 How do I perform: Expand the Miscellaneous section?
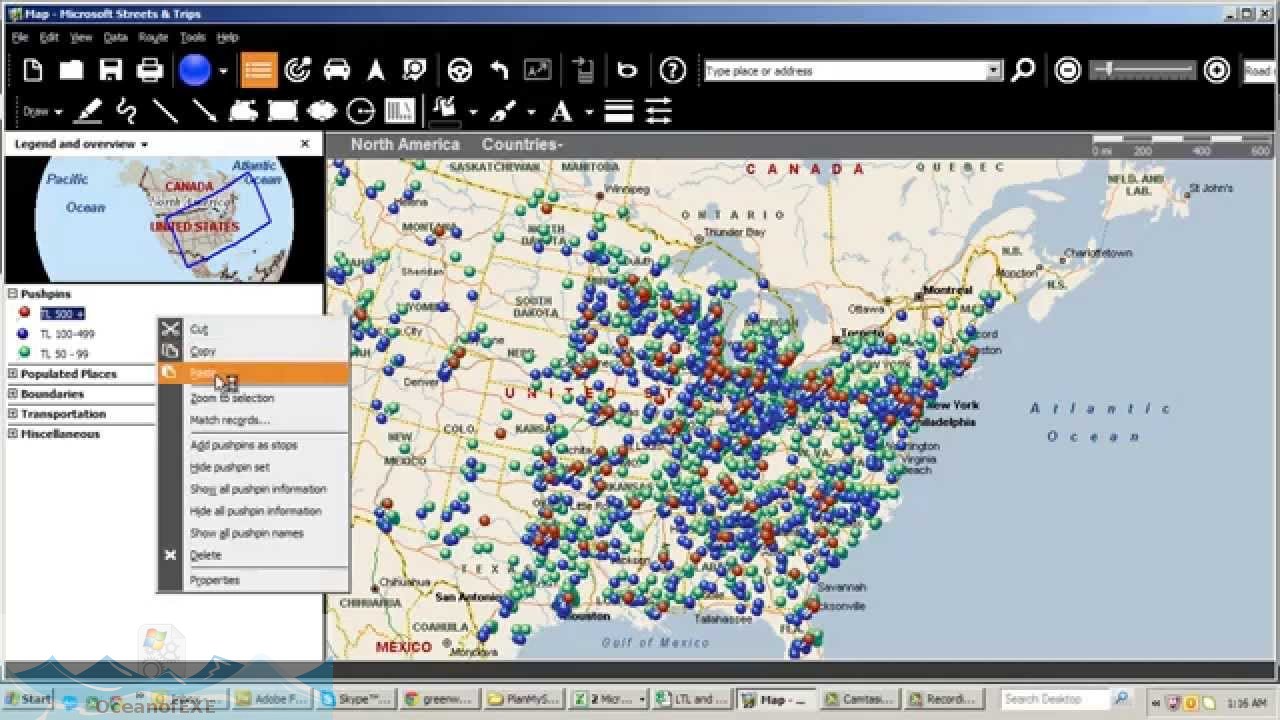[x=13, y=434]
